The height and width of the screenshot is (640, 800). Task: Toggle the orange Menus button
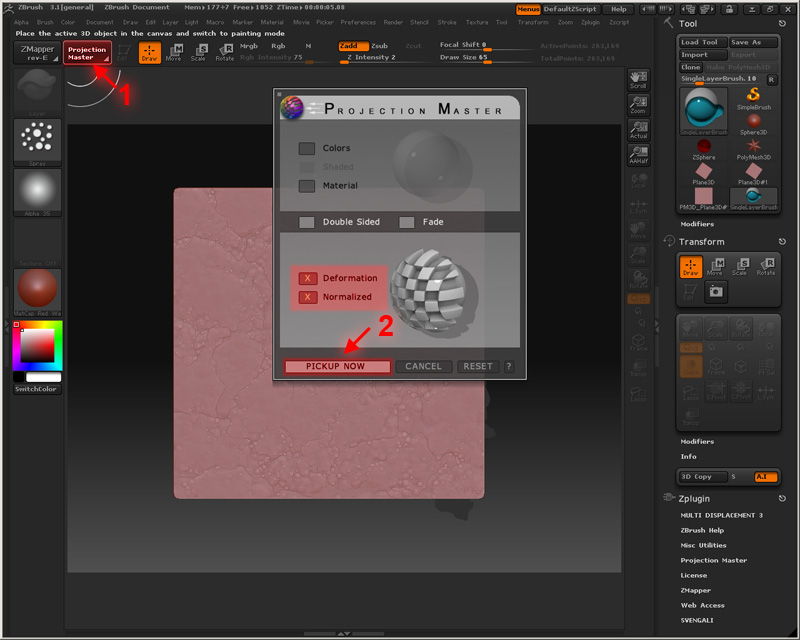[x=528, y=9]
